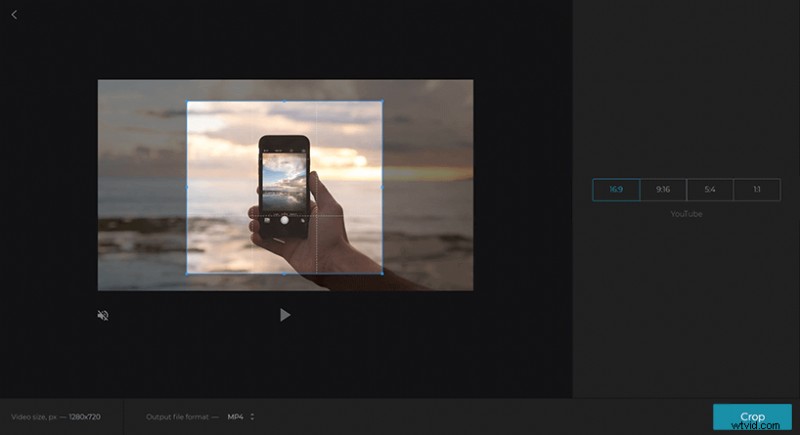Click the 1280x720 video size text
The image size is (800, 435).
point(85,417)
